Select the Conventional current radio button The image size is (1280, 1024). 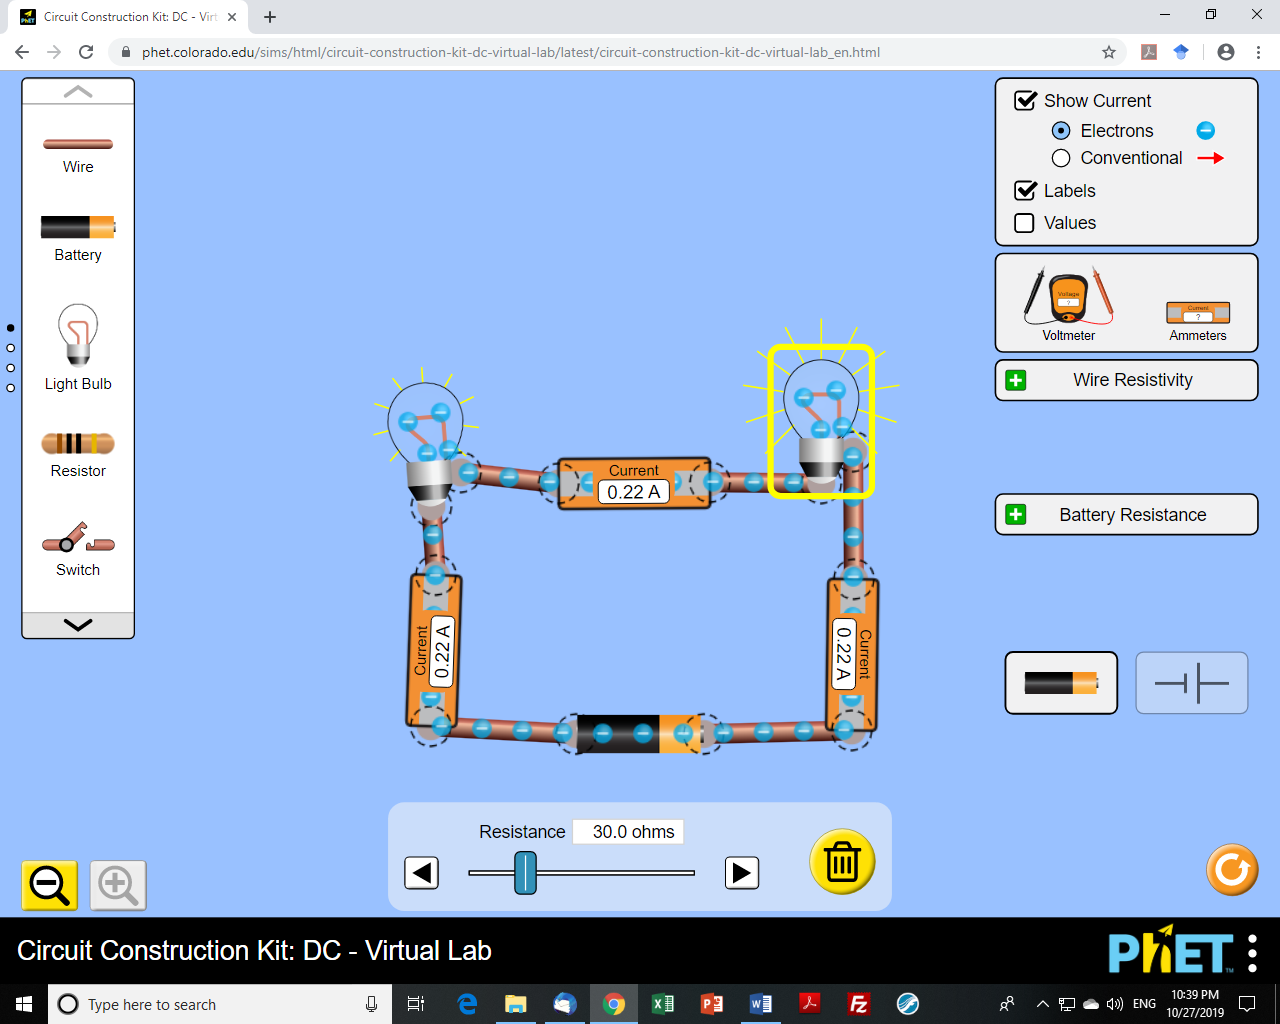pos(1061,158)
